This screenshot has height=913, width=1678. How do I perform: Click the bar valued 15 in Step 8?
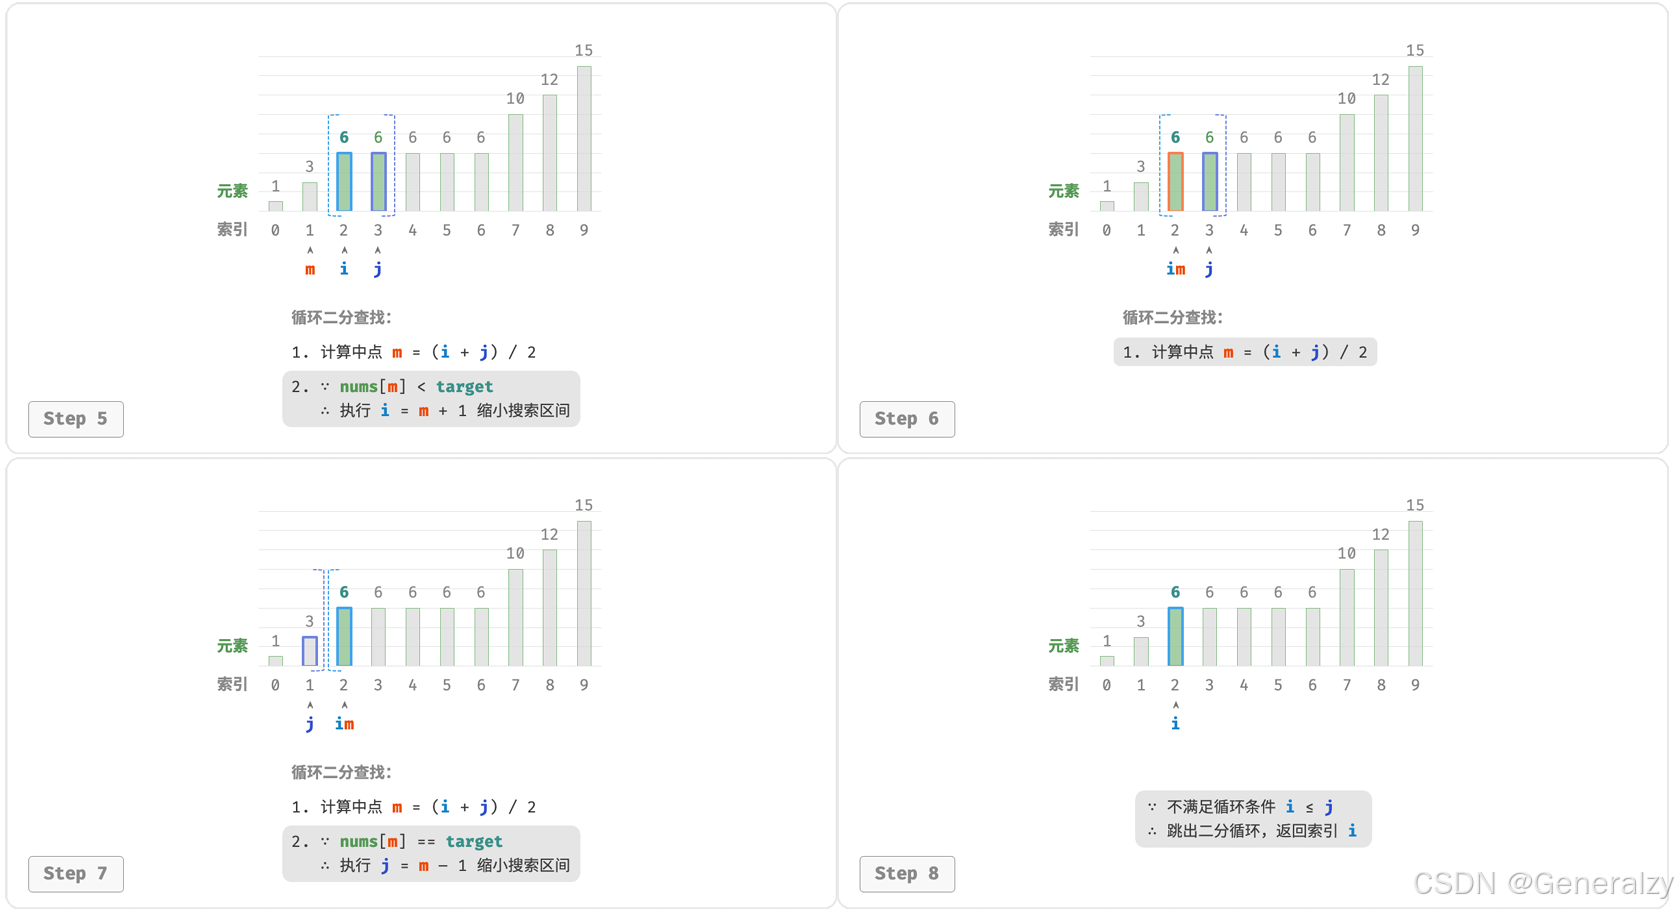click(x=1415, y=594)
